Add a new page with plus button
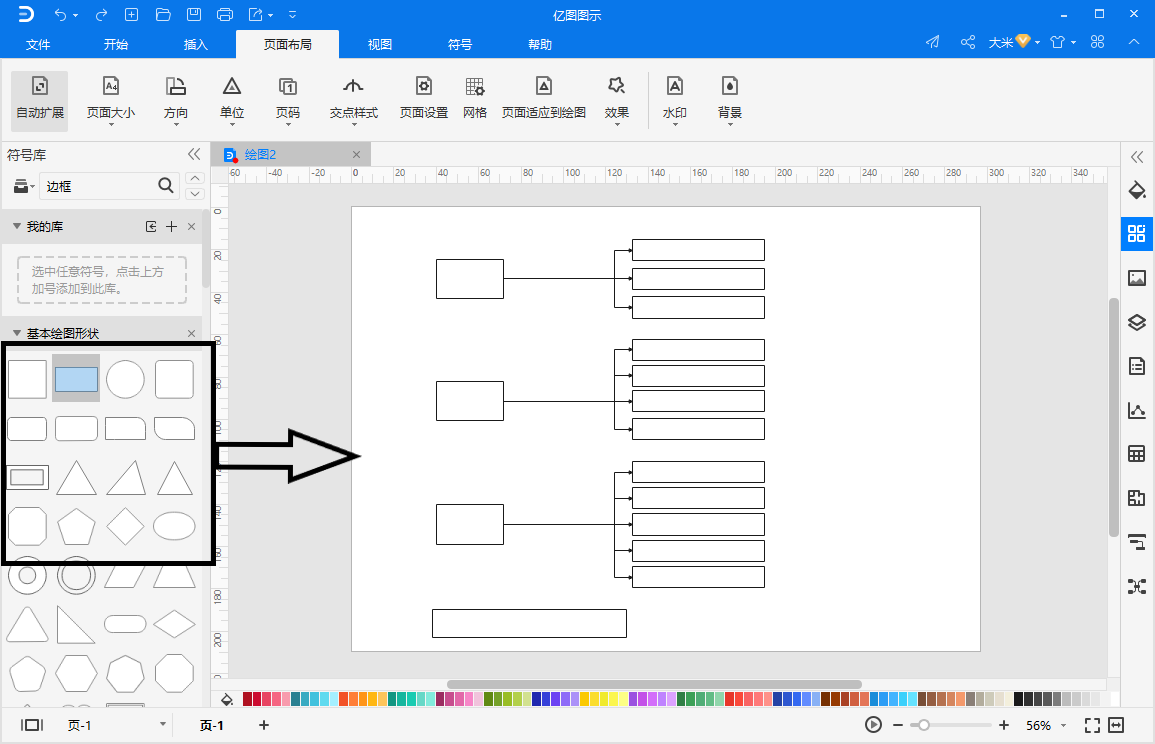 (264, 726)
